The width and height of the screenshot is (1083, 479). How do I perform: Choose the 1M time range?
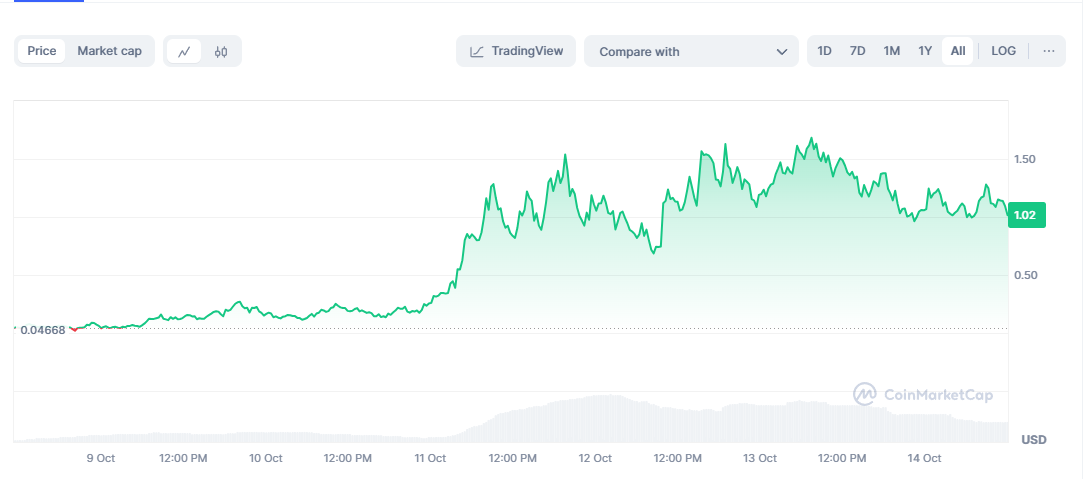click(x=891, y=51)
